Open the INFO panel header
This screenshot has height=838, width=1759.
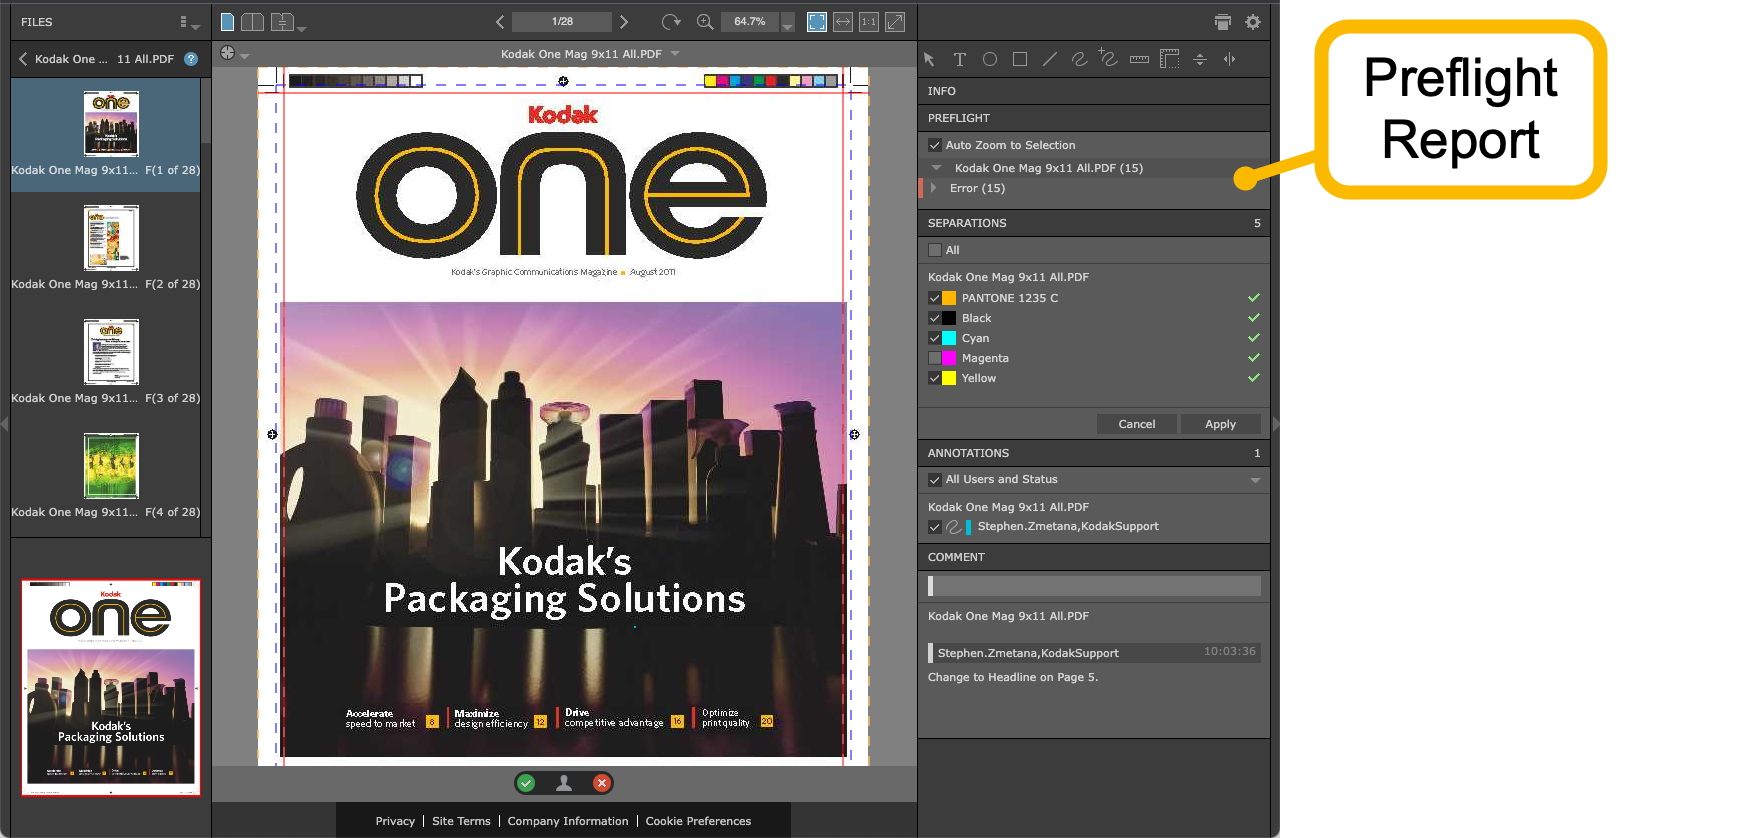point(1094,91)
